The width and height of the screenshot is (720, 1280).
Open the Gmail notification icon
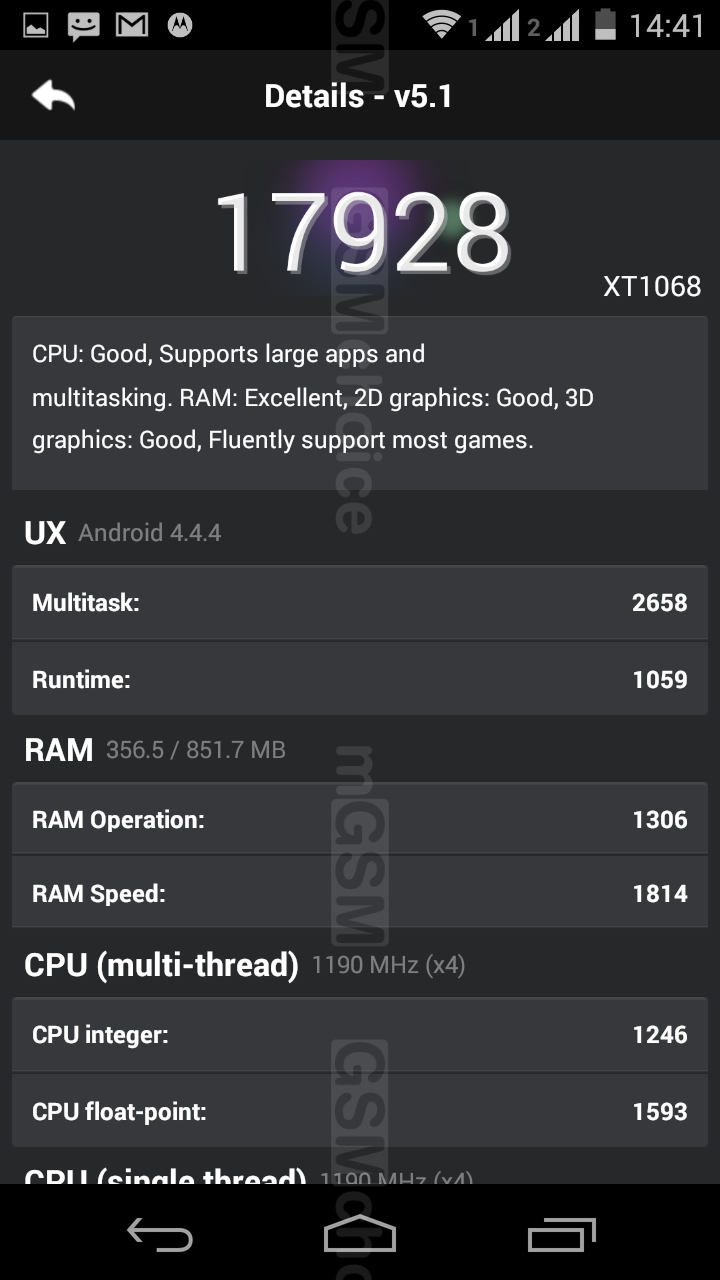click(x=132, y=25)
